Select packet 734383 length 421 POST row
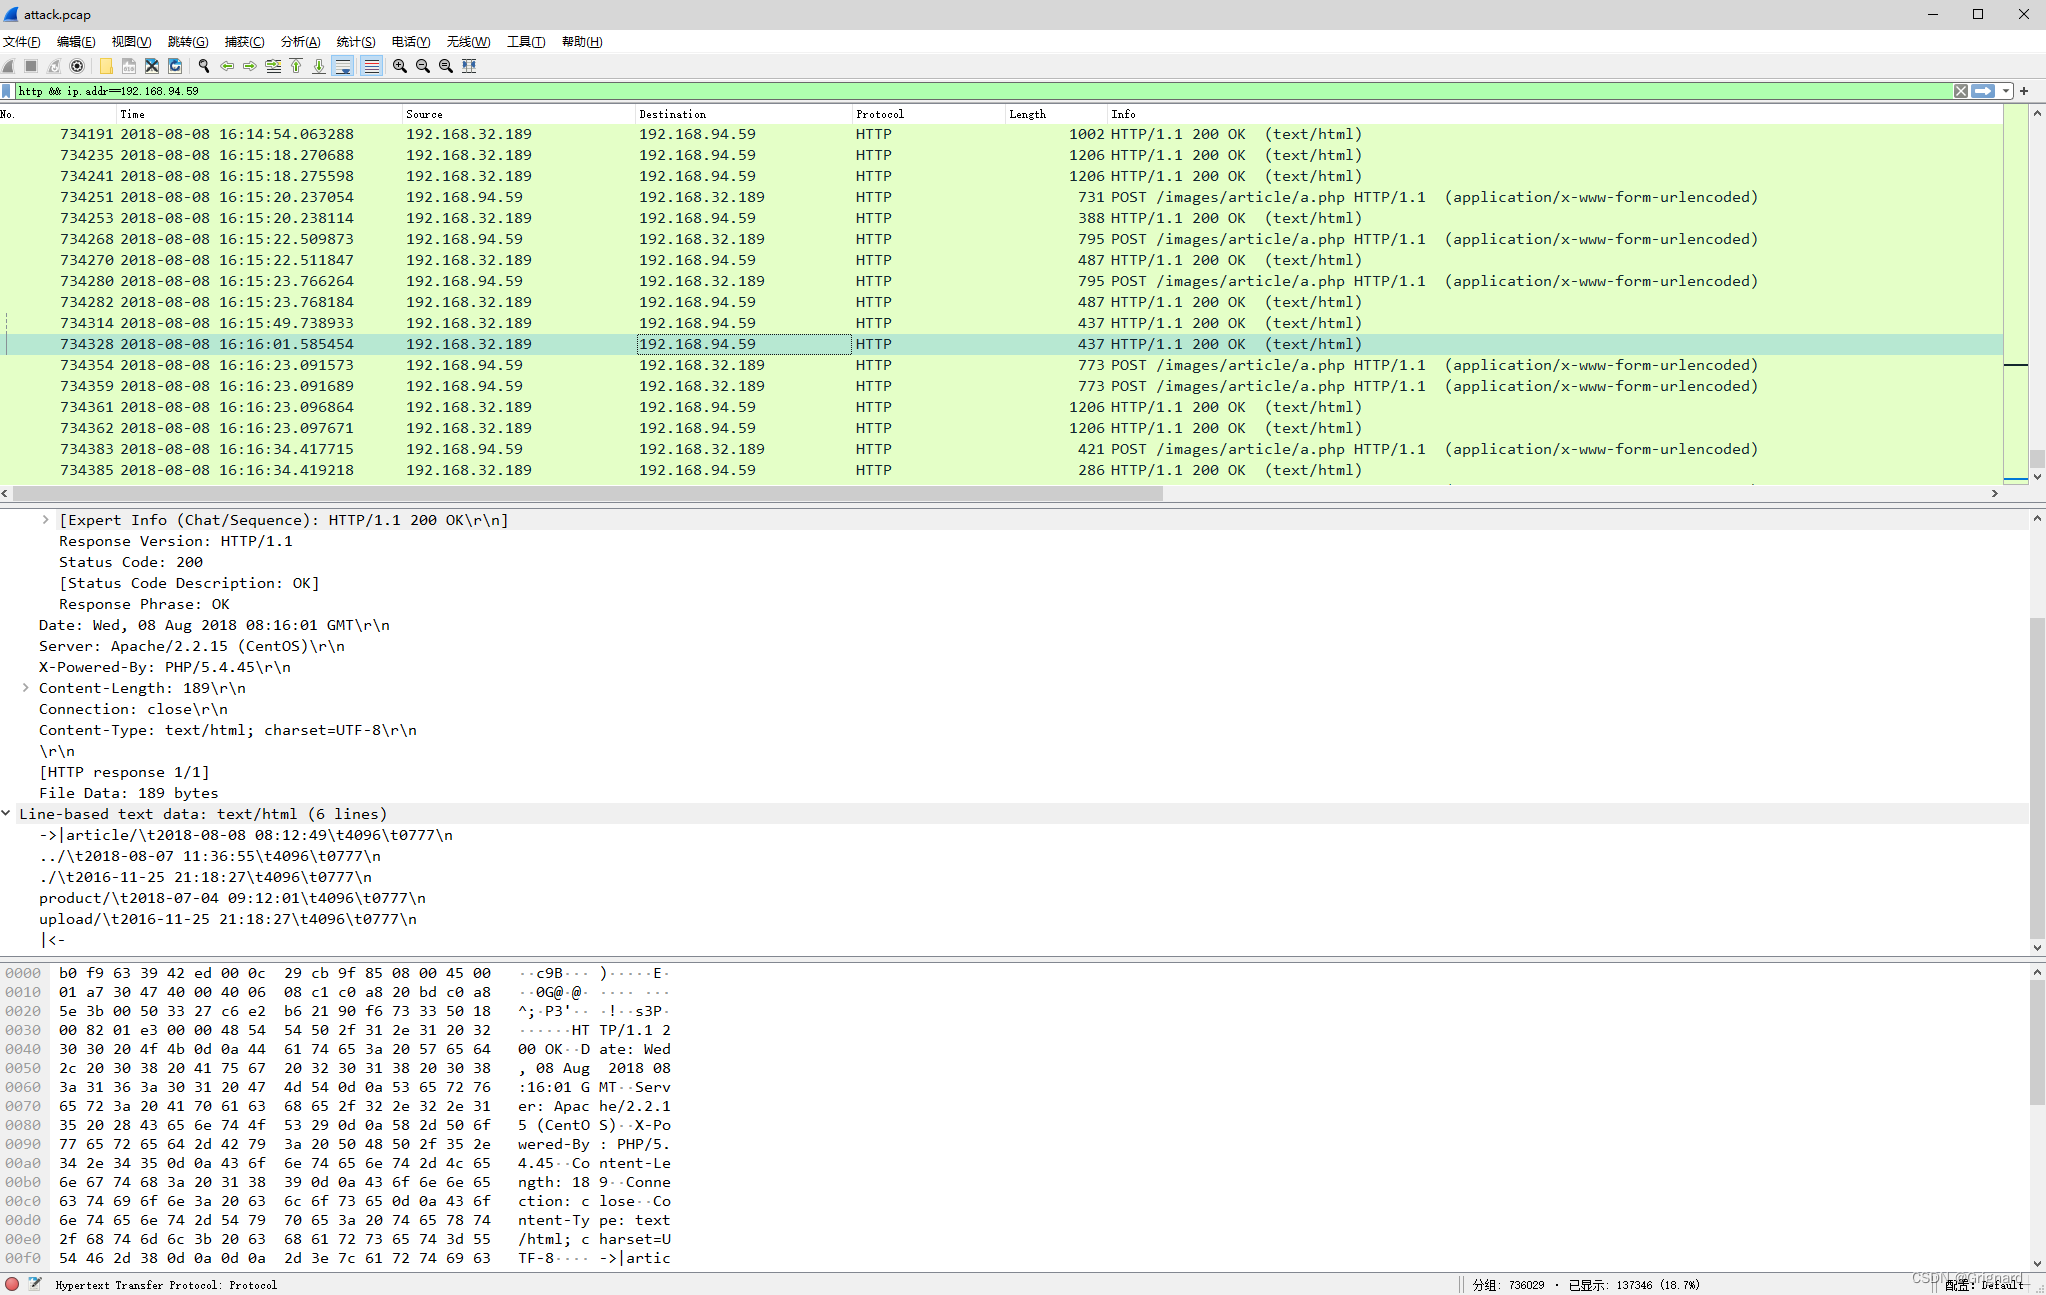2046x1295 pixels. (x=1001, y=449)
